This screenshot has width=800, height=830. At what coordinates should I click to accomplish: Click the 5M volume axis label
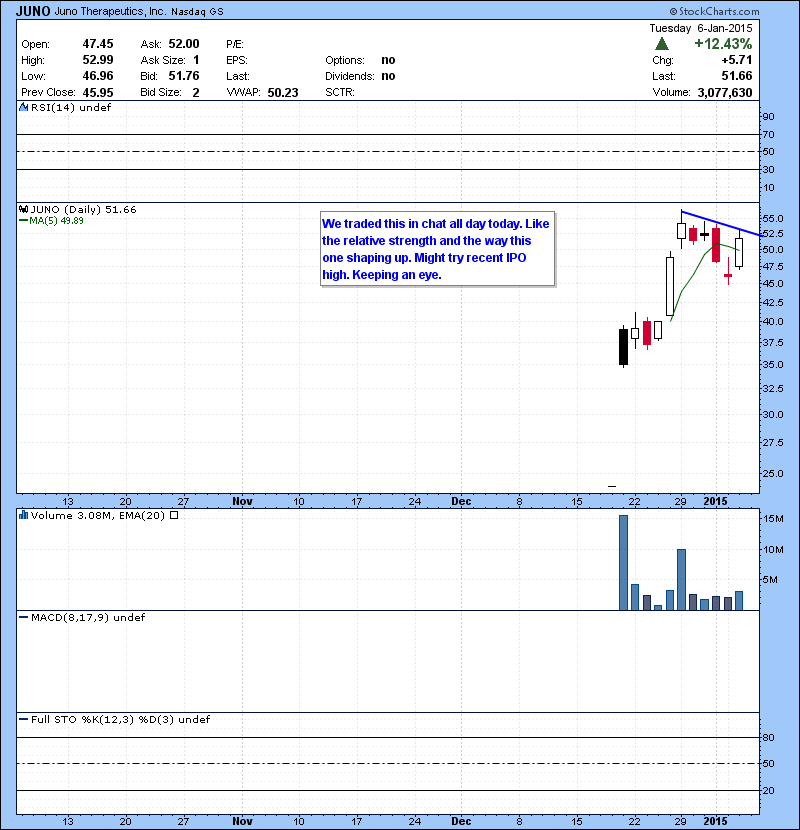[x=770, y=580]
